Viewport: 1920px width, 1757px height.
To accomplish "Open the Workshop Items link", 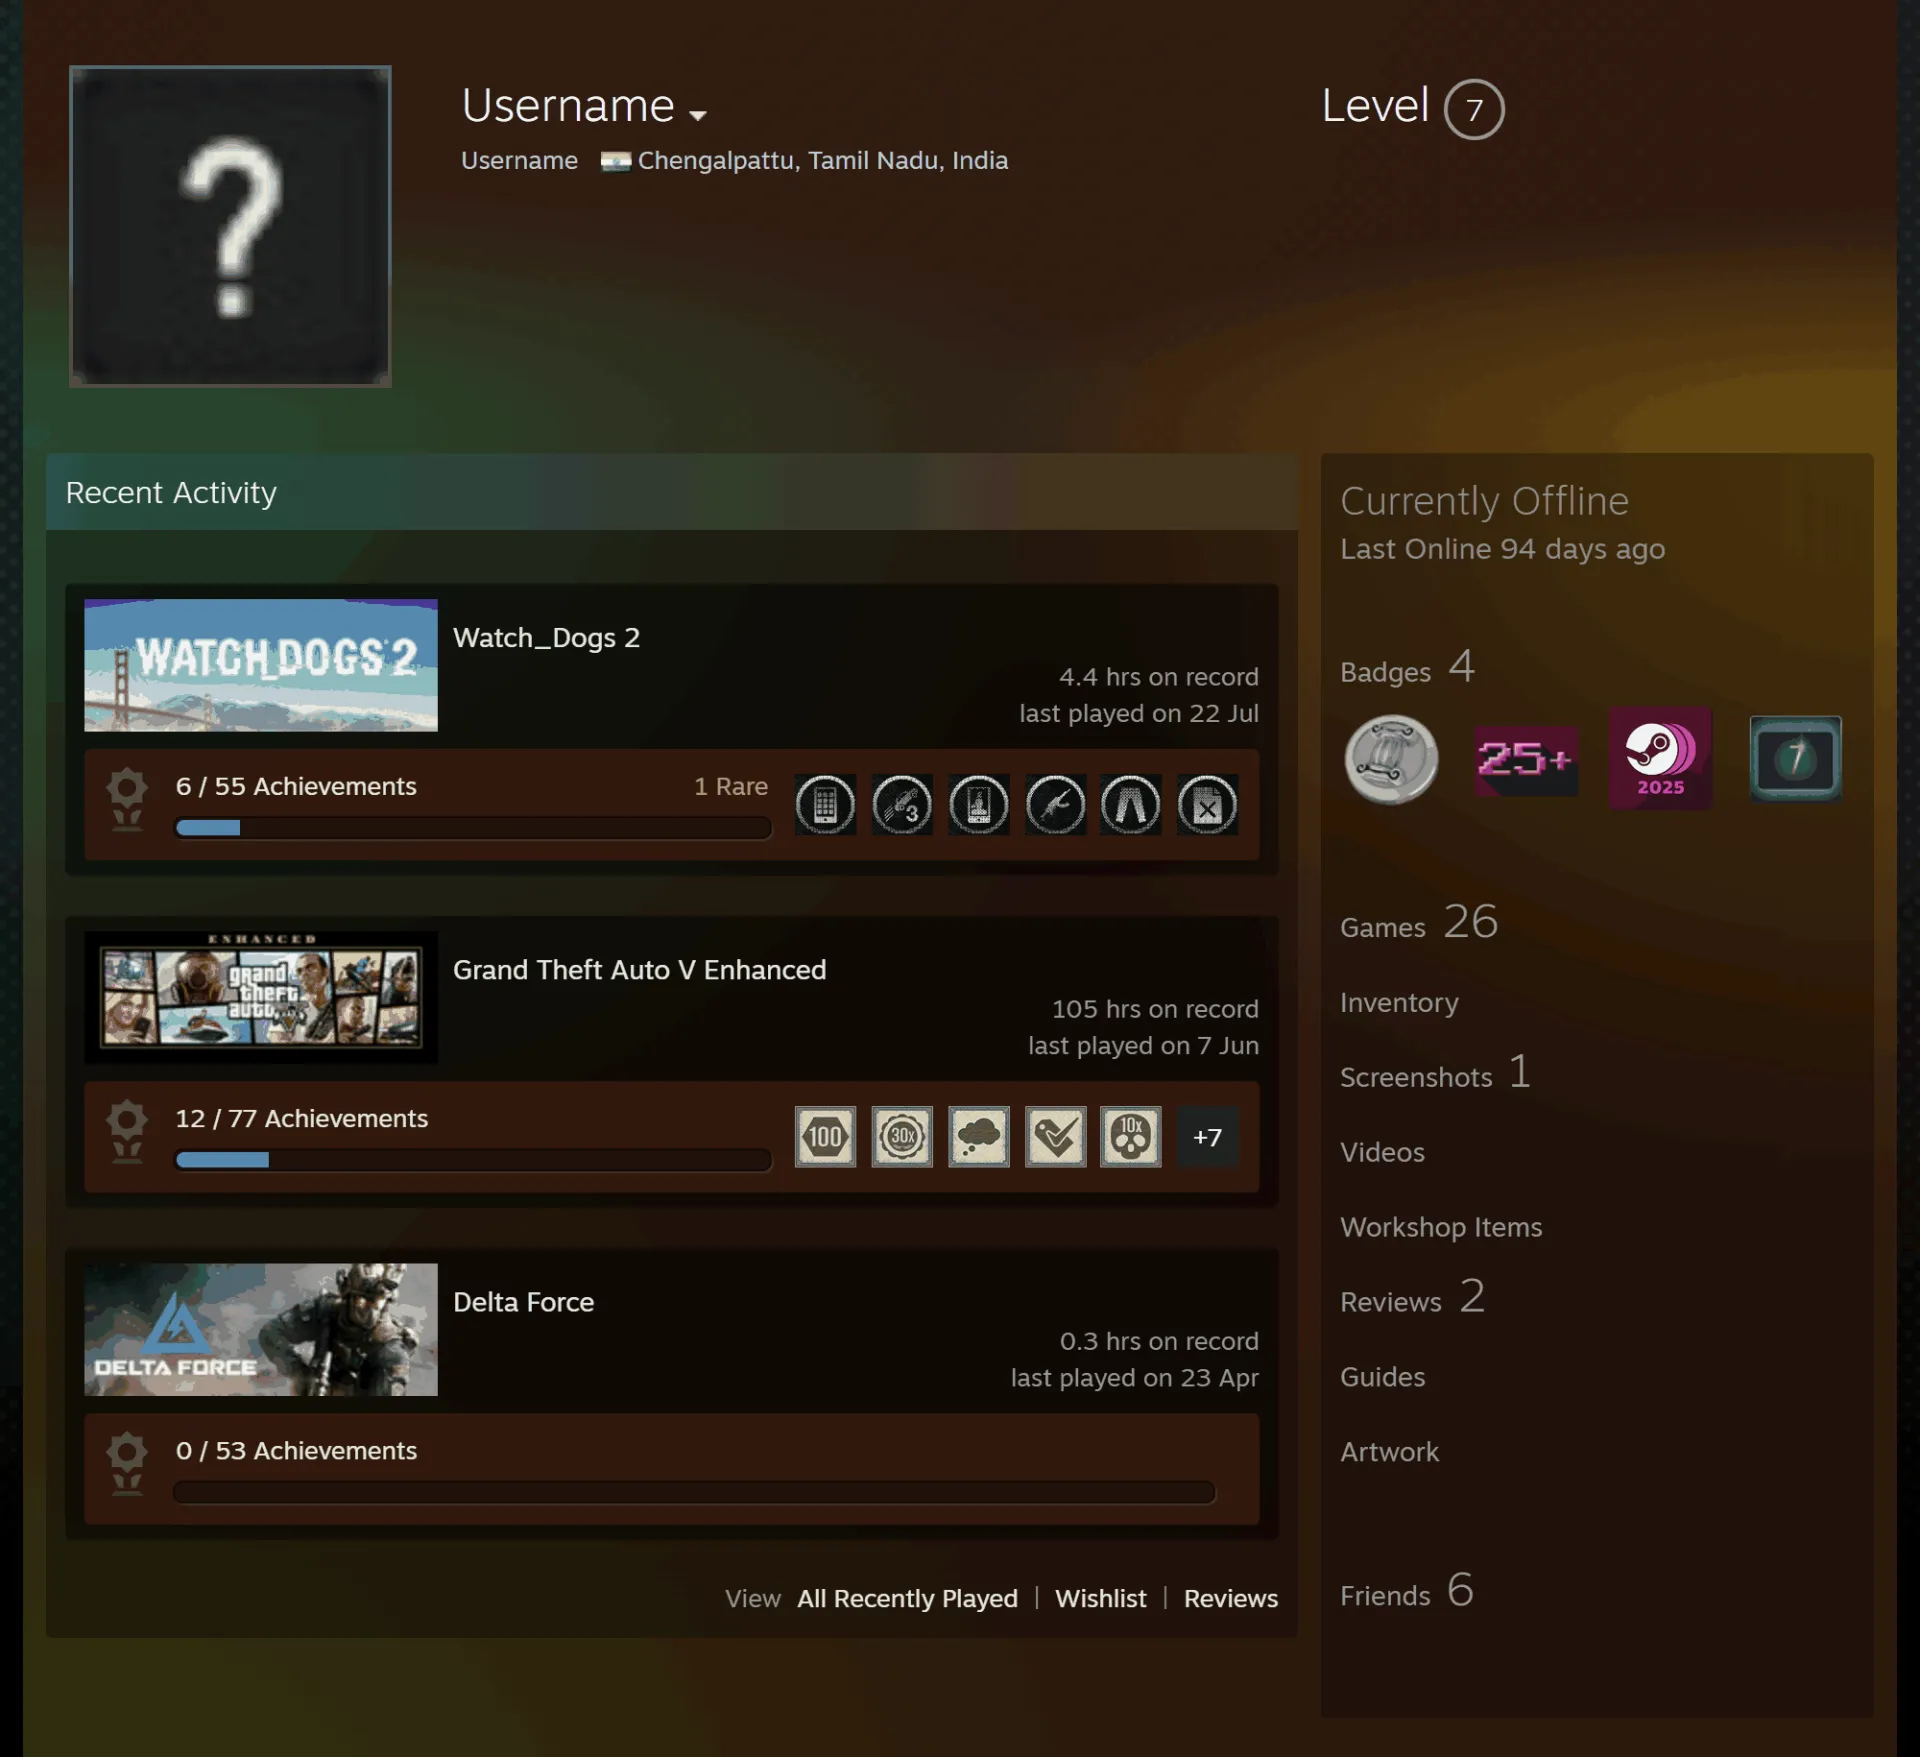I will (x=1441, y=1227).
